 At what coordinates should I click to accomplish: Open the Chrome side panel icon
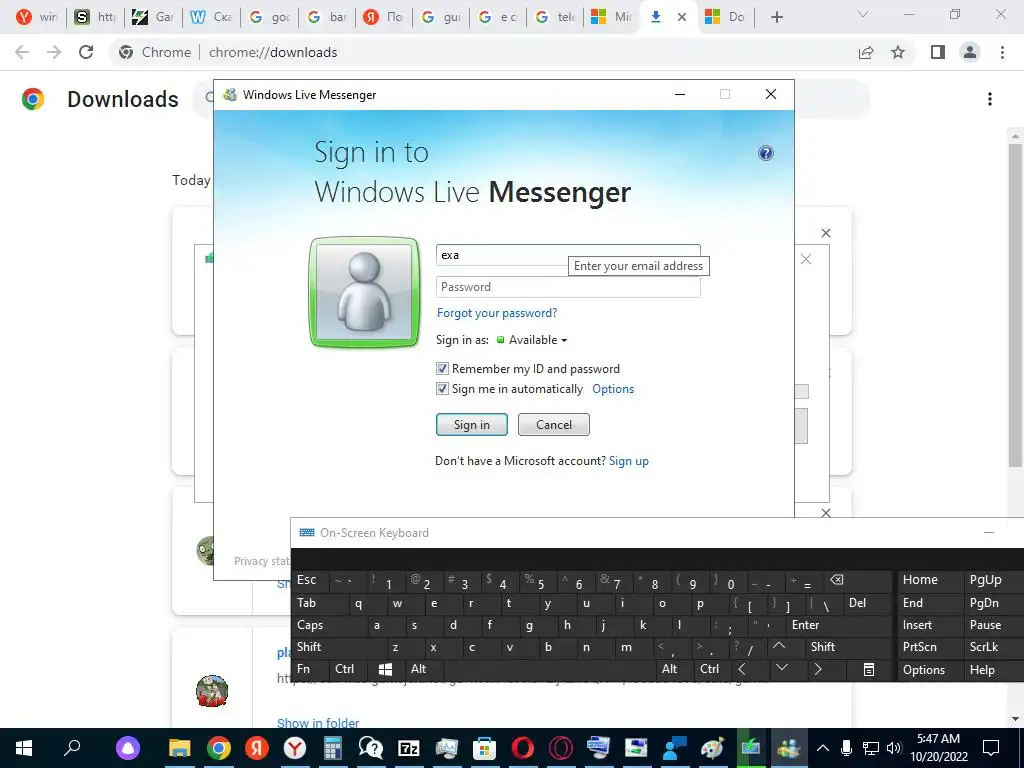[x=938, y=52]
